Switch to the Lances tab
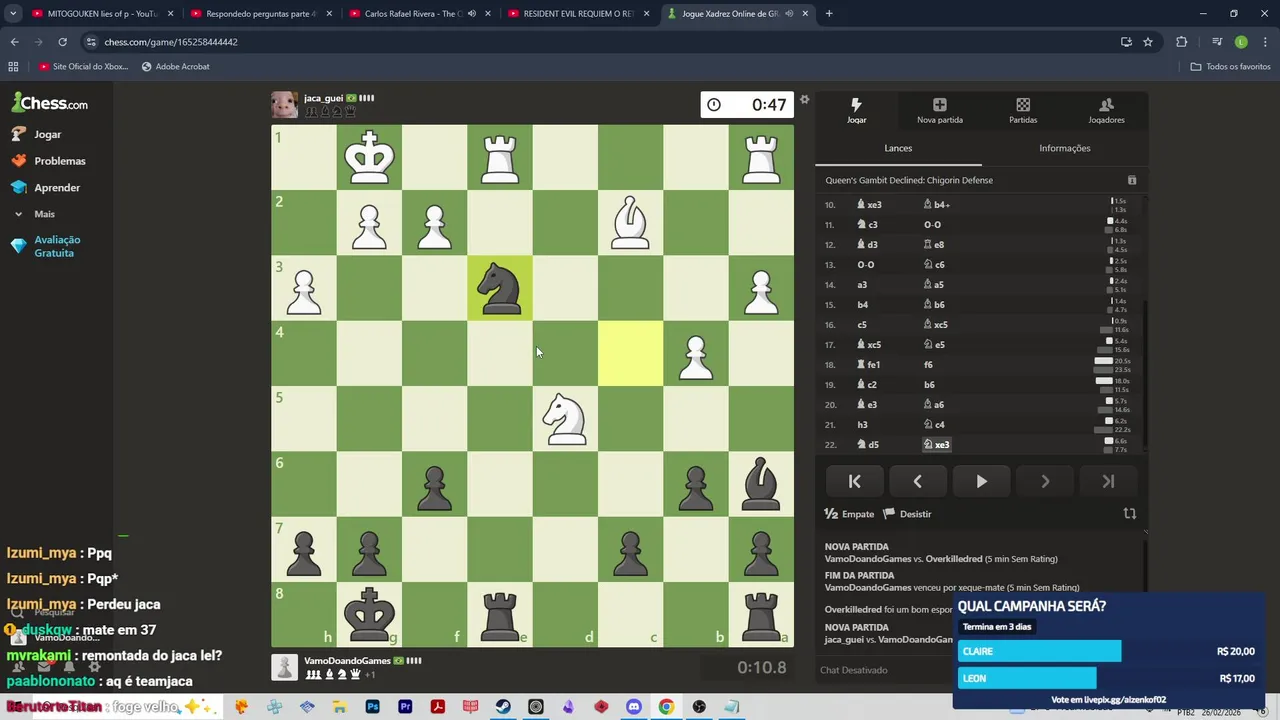Screen dimensions: 1280x720 point(898,148)
